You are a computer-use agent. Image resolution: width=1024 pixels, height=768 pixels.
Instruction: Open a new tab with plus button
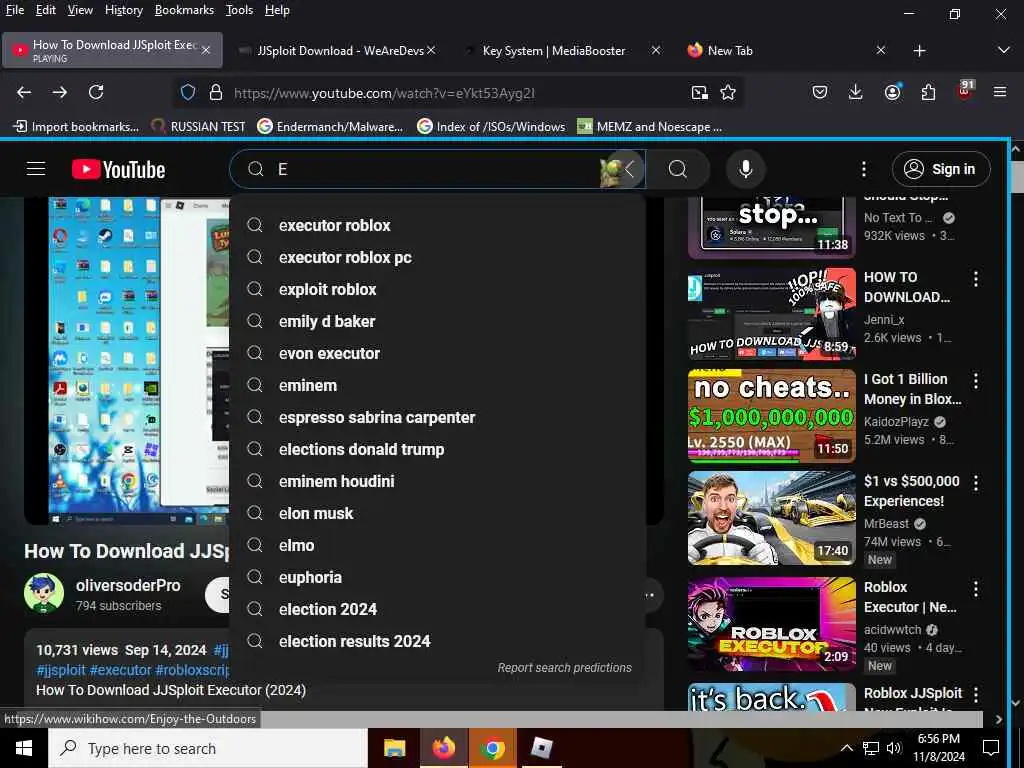click(x=920, y=50)
